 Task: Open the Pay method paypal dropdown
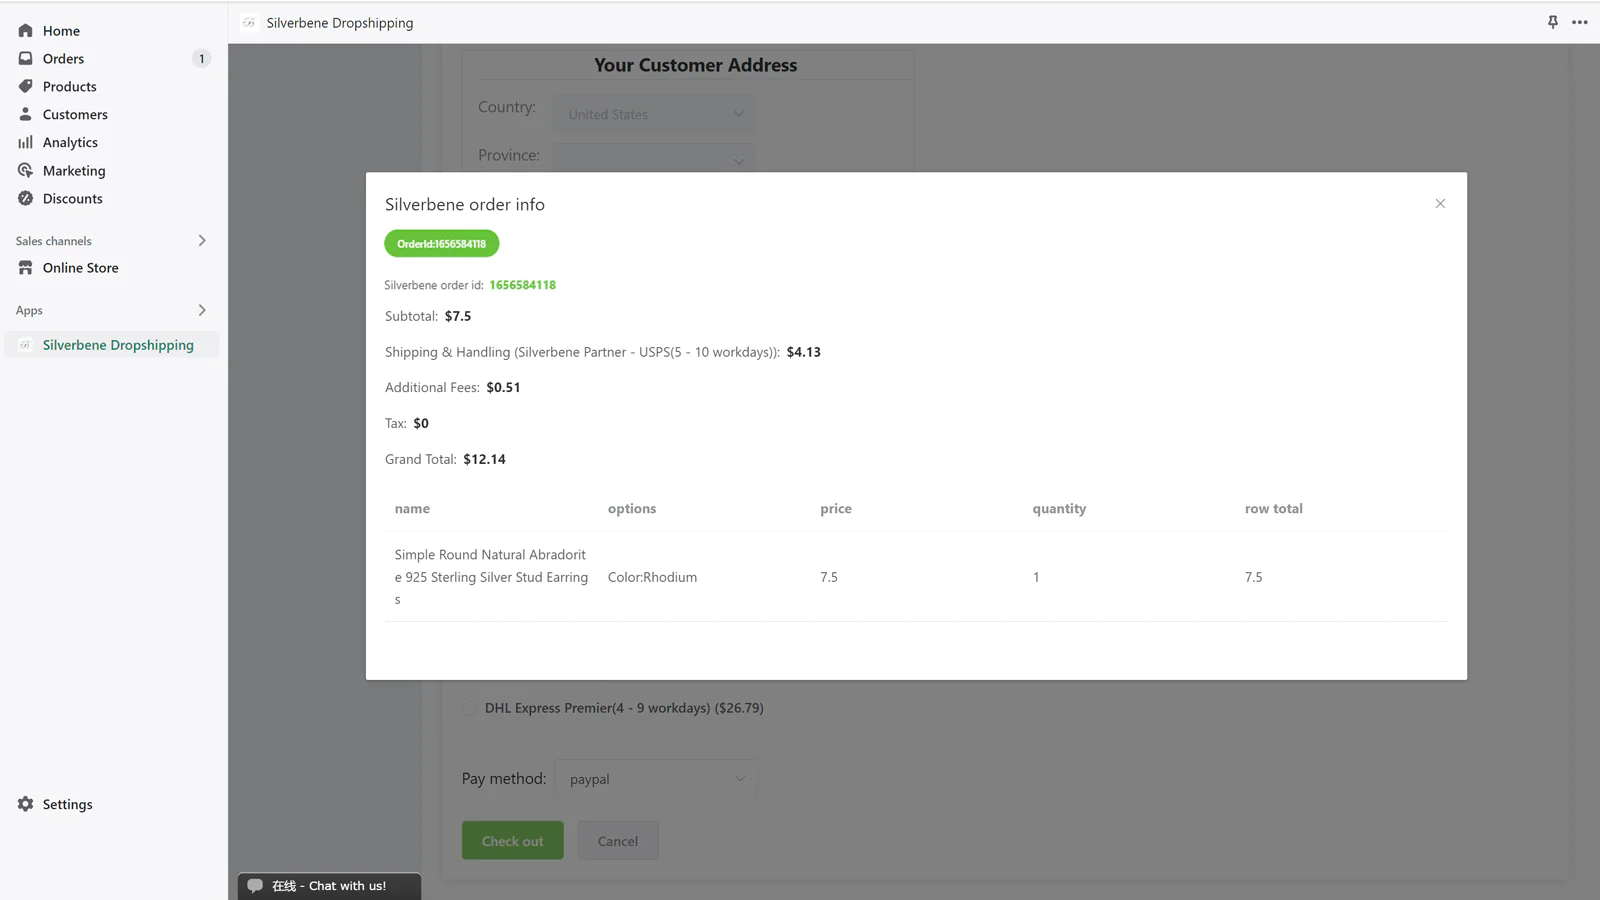tap(656, 779)
